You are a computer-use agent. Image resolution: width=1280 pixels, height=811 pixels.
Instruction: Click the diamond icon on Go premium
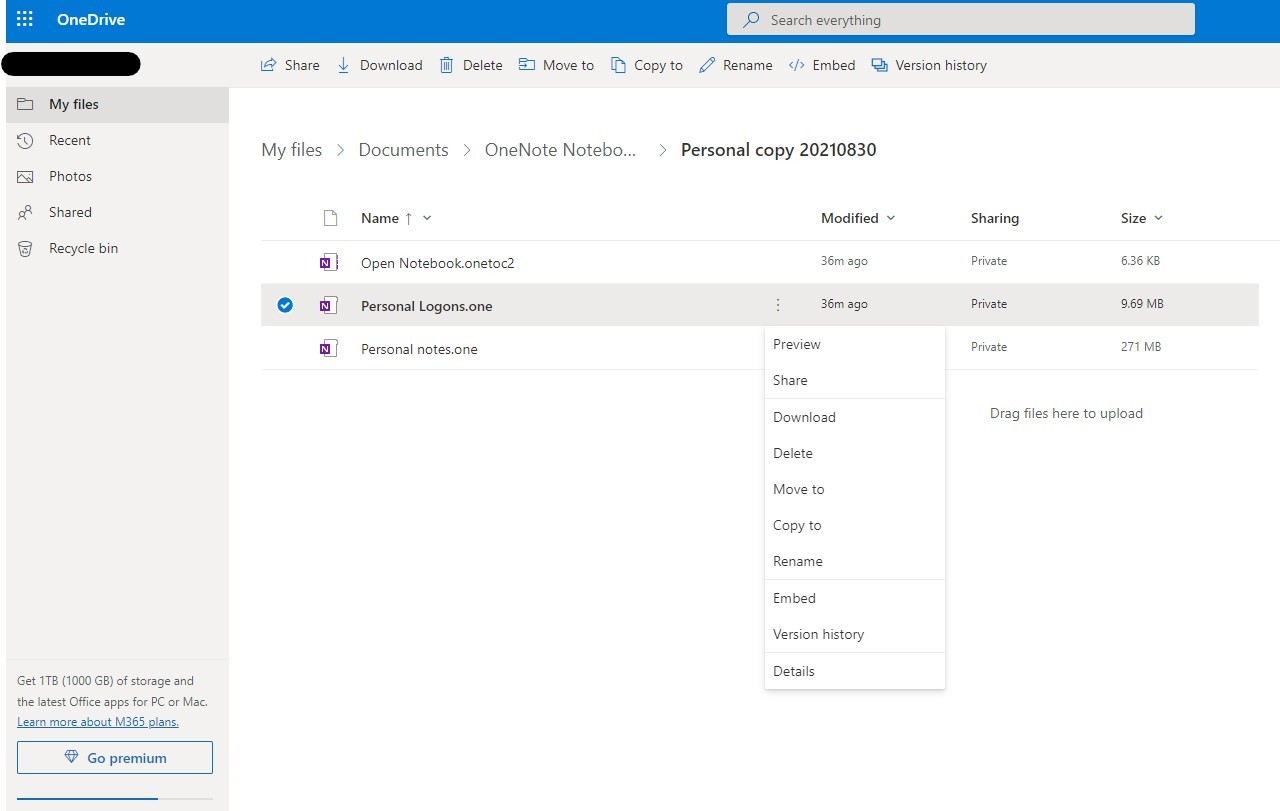tap(71, 758)
